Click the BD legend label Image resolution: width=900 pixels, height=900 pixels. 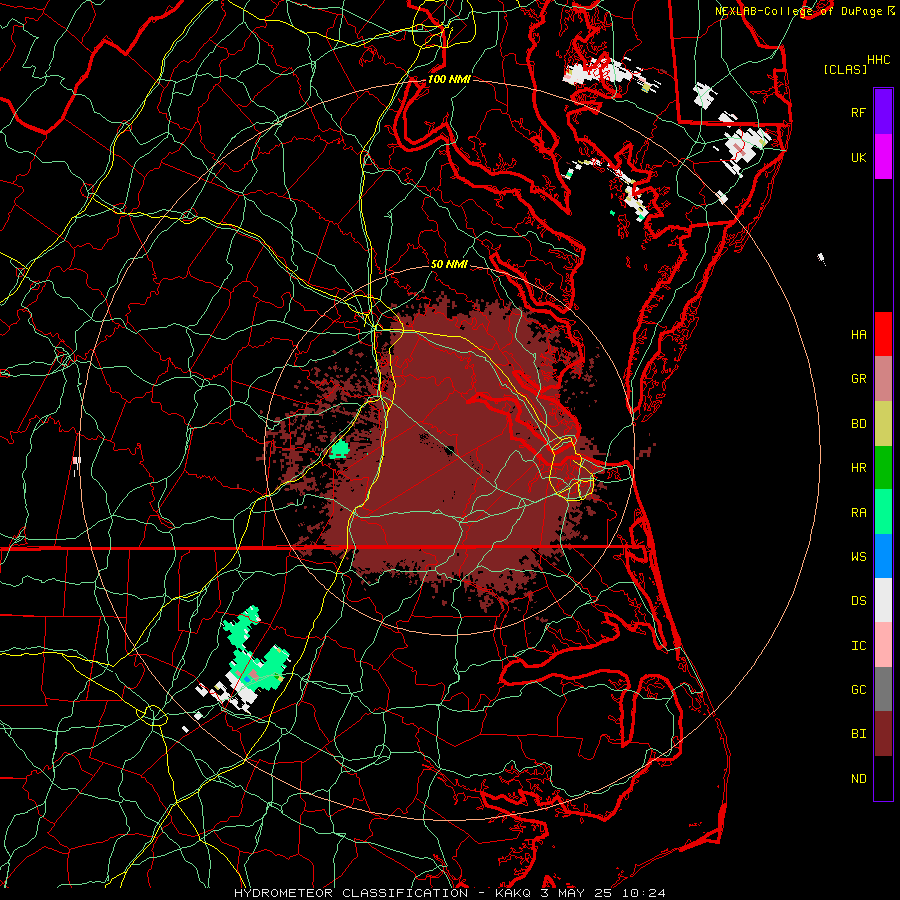coord(858,424)
